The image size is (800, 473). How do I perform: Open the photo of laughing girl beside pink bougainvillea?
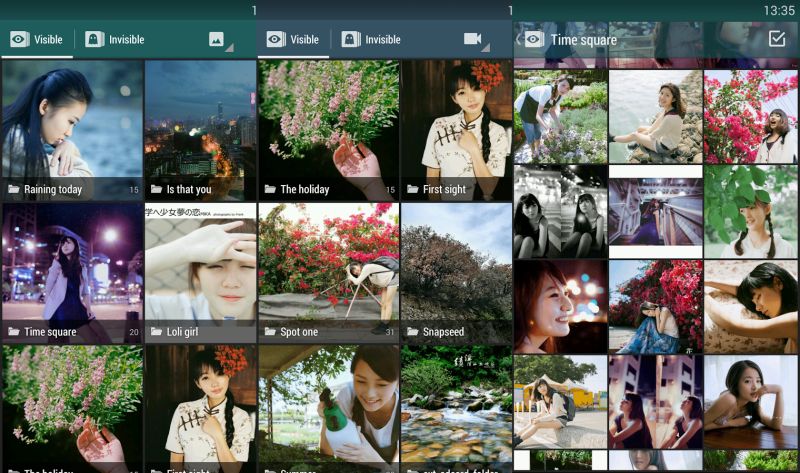point(751,117)
